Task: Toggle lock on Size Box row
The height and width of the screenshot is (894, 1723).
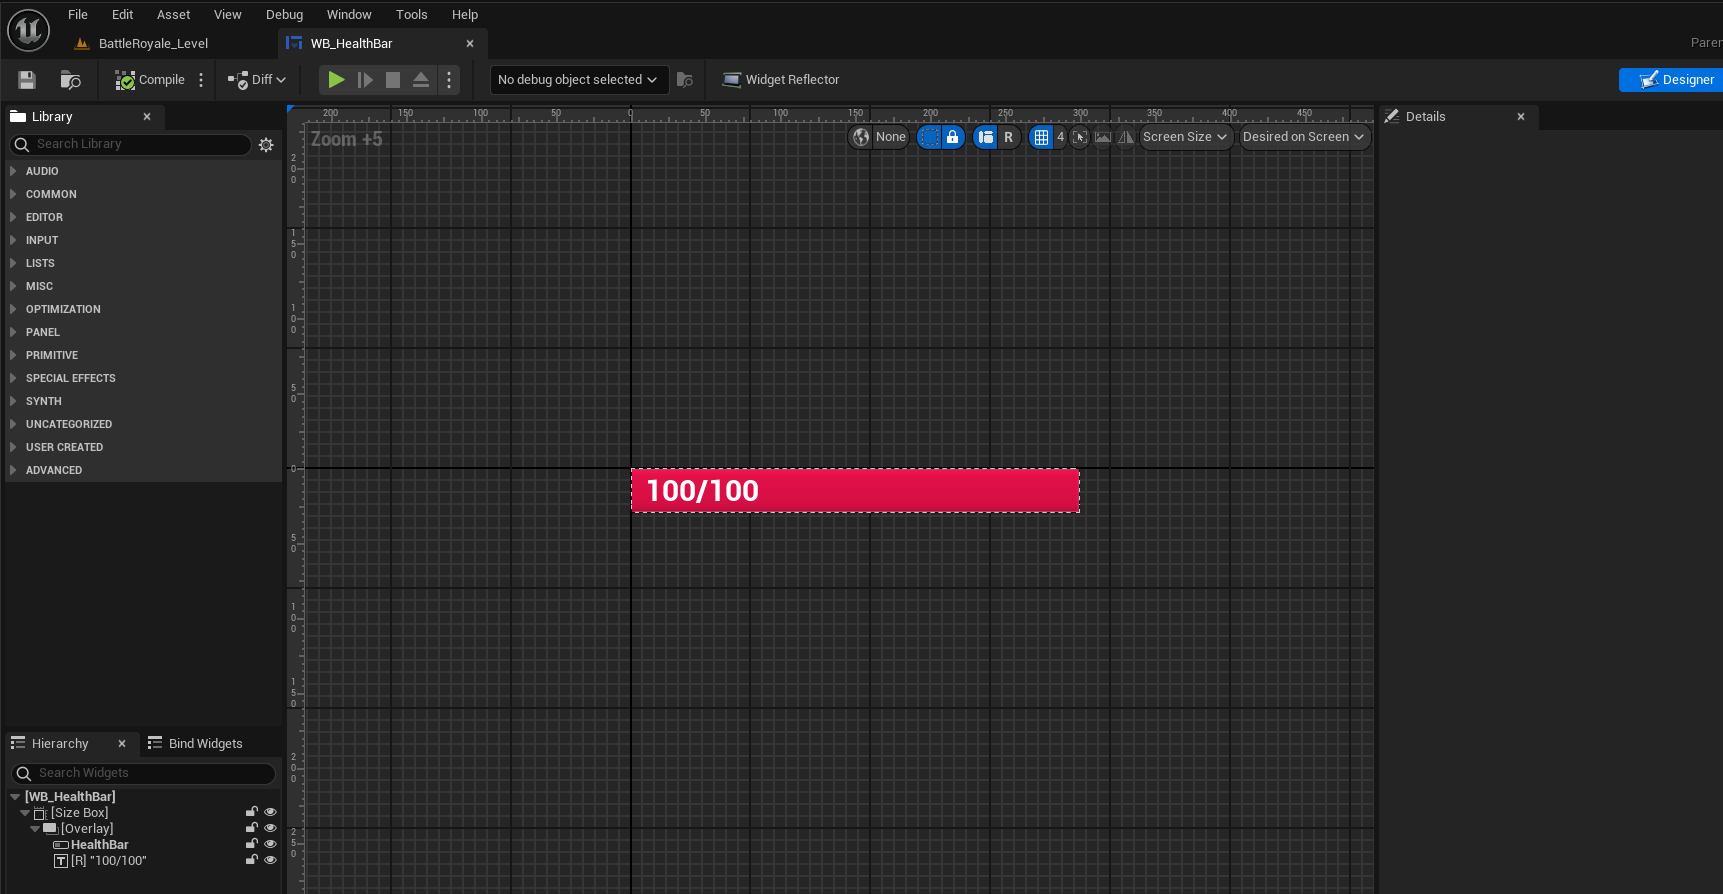Action: click(252, 813)
